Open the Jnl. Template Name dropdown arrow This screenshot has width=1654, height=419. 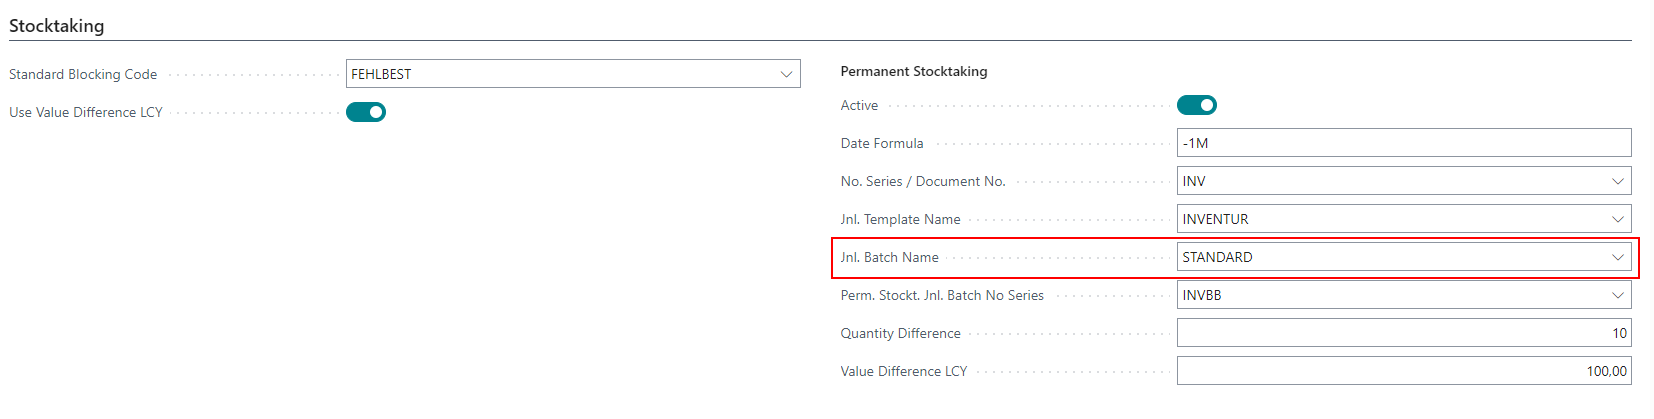click(1617, 219)
